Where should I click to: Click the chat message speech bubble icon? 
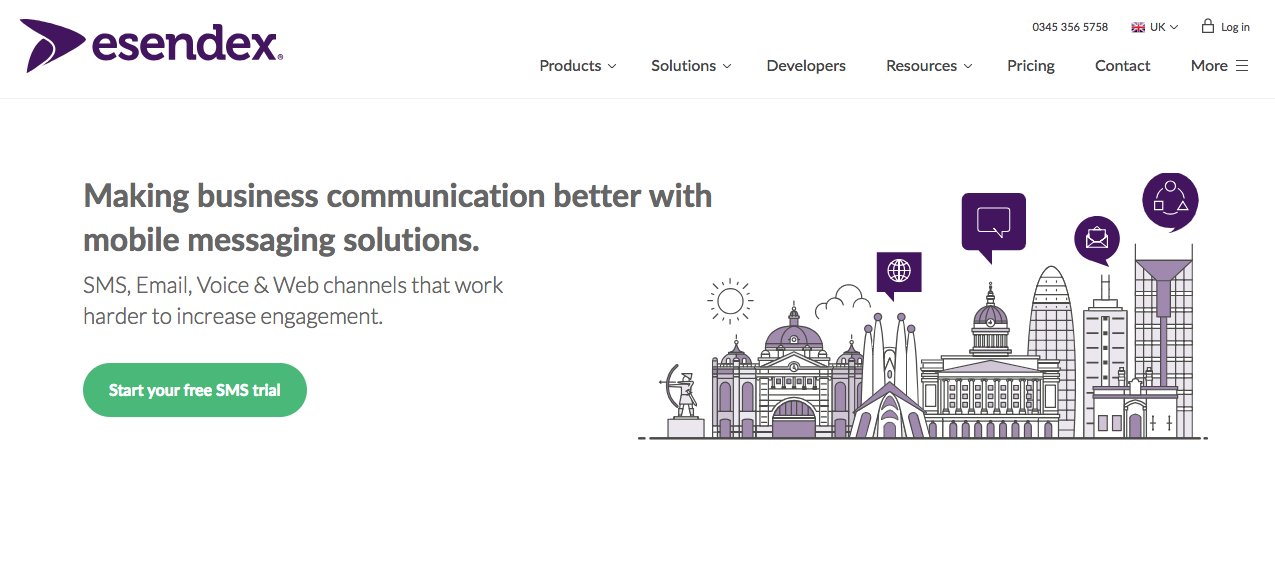click(x=993, y=221)
